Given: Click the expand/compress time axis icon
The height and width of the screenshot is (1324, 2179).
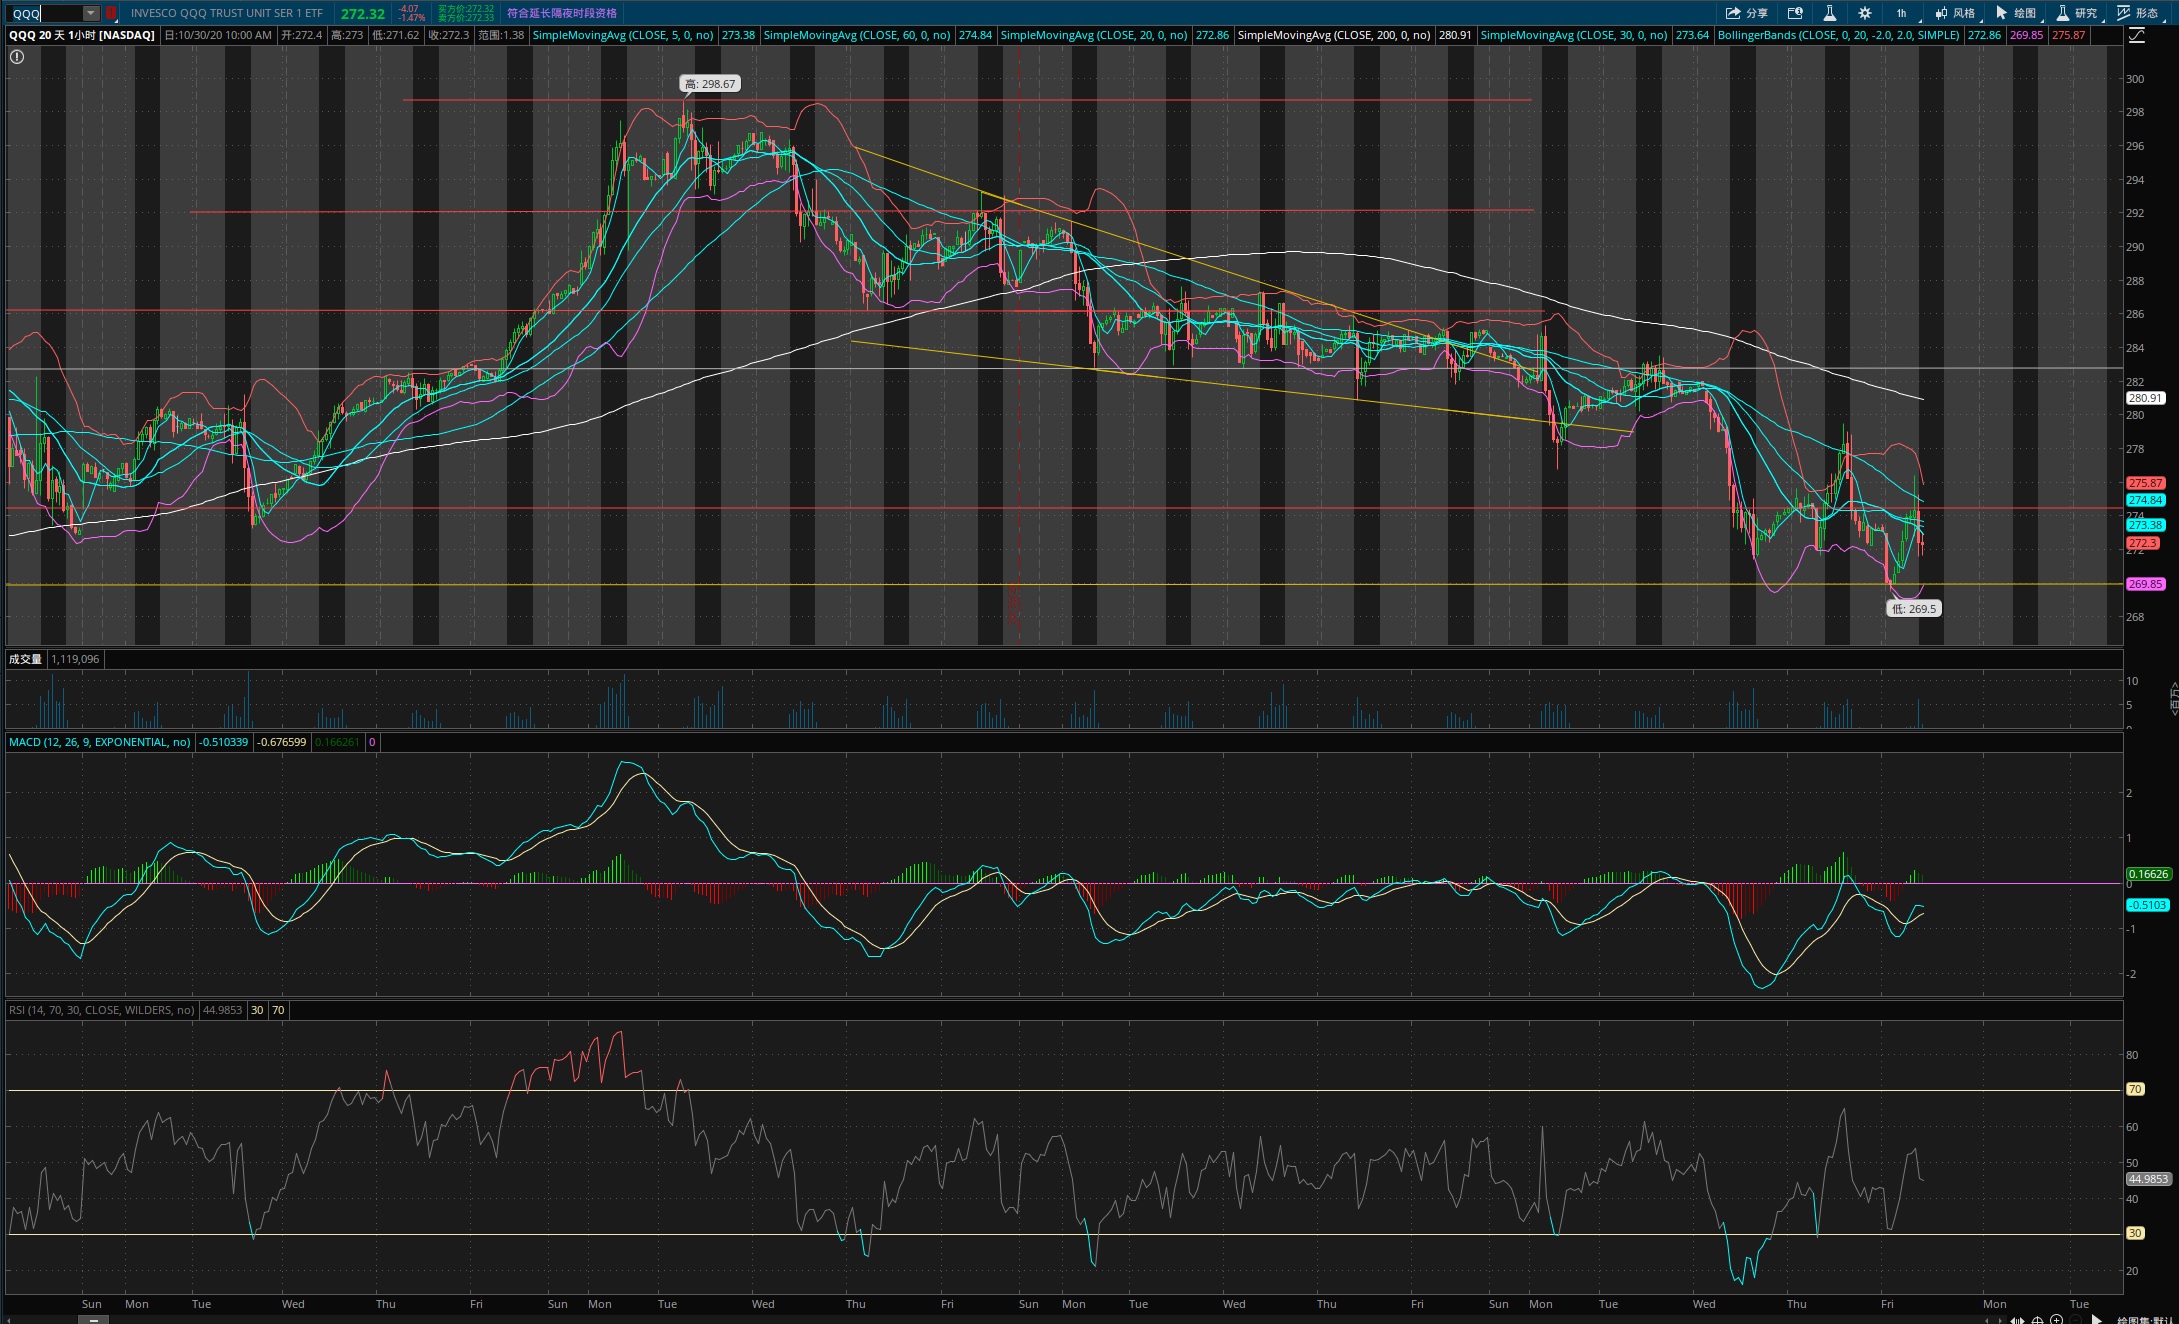Looking at the screenshot, I should pyautogui.click(x=2017, y=1320).
